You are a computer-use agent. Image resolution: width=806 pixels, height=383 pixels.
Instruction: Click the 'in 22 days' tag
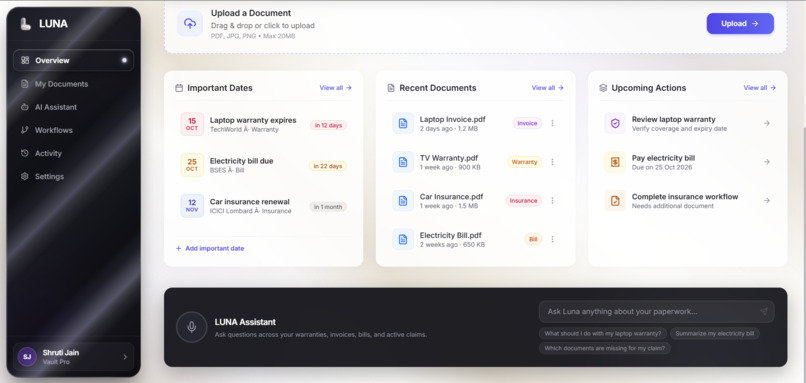click(328, 166)
